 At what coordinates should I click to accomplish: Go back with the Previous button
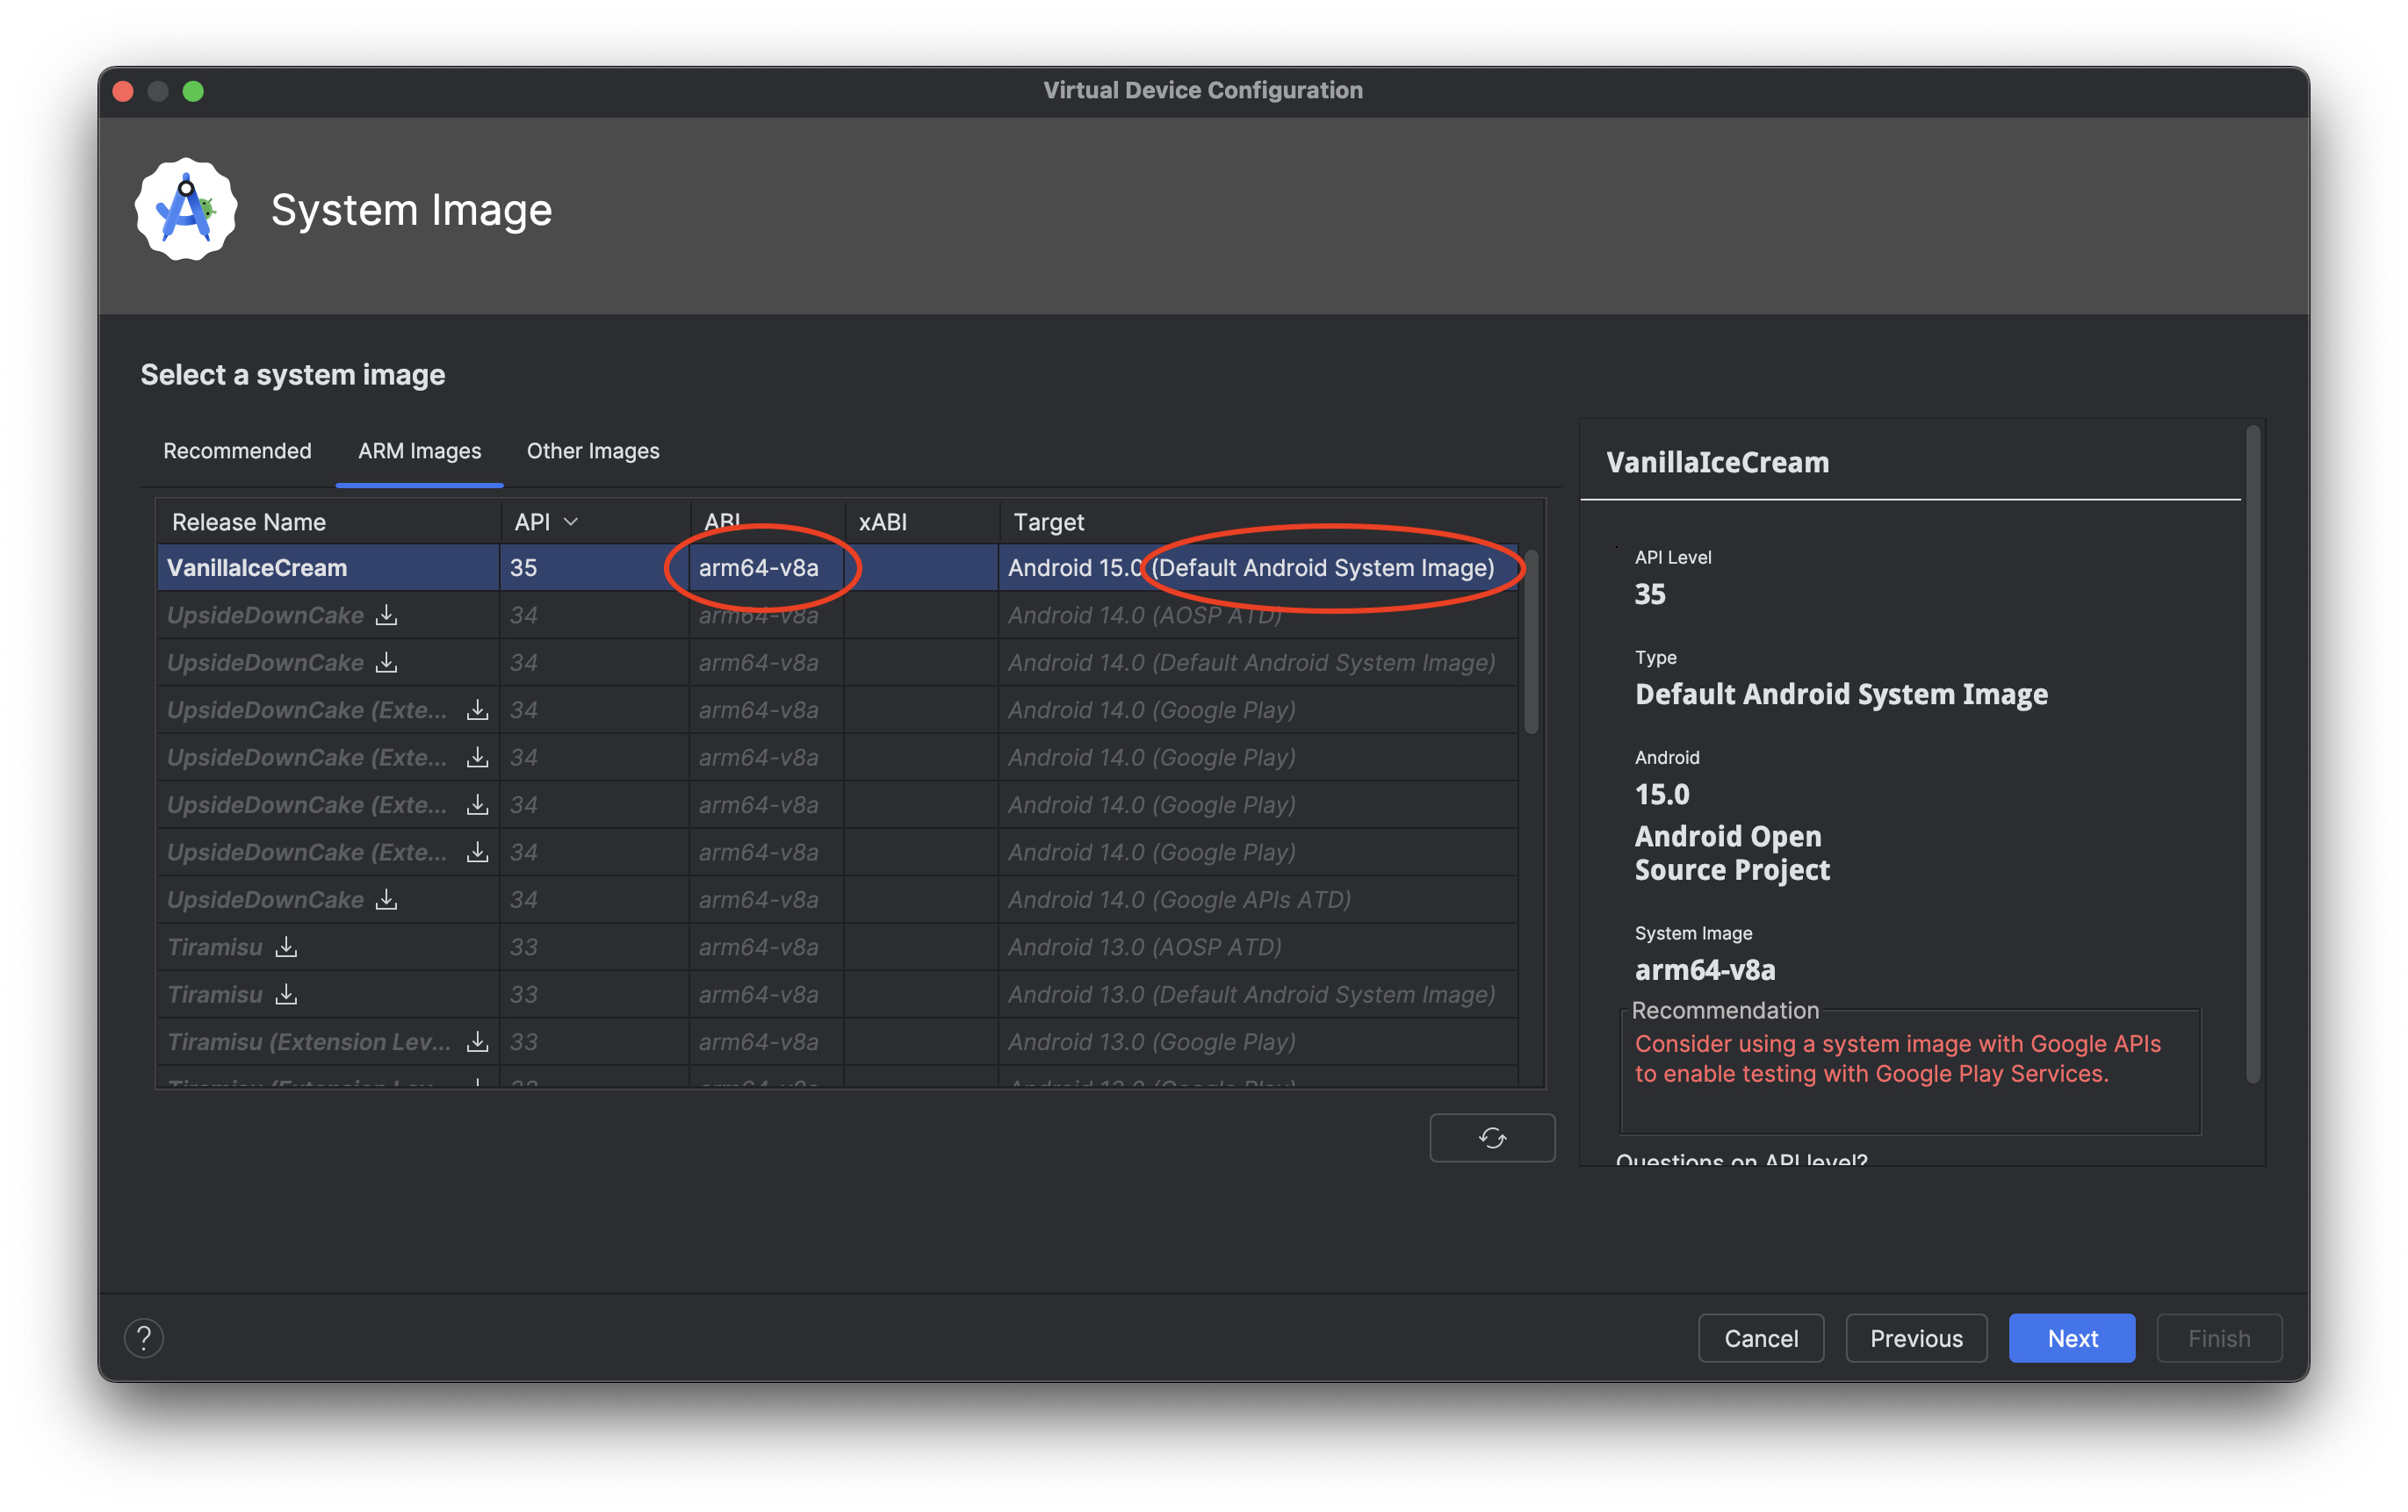point(1916,1338)
